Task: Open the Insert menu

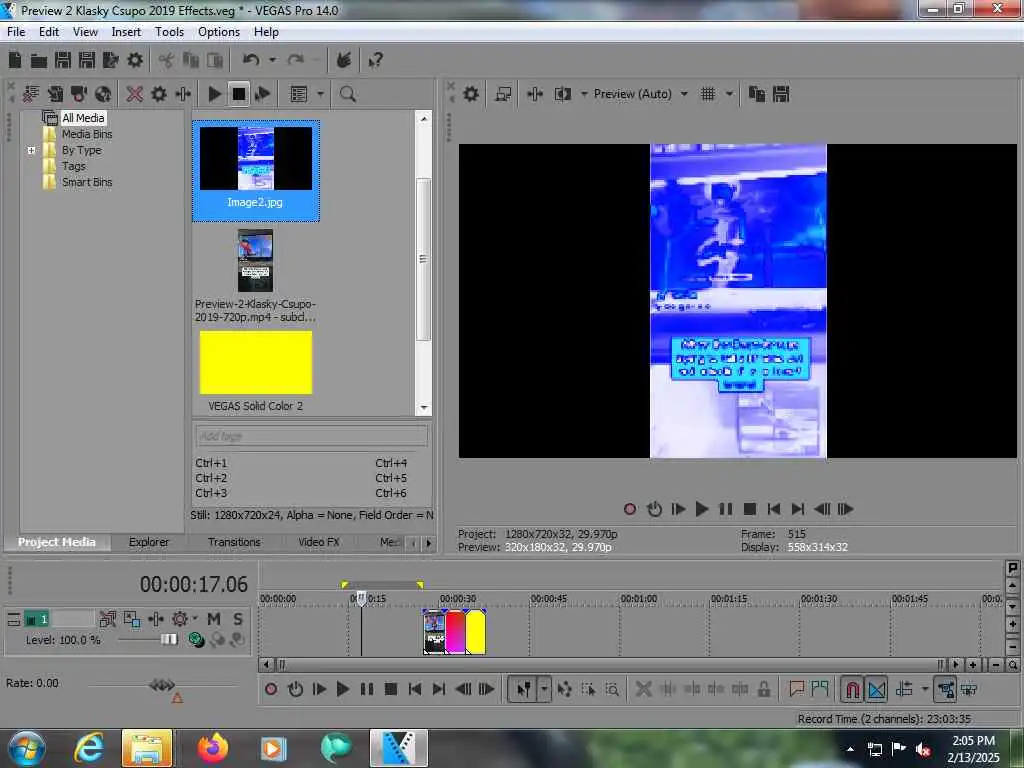Action: click(x=126, y=32)
